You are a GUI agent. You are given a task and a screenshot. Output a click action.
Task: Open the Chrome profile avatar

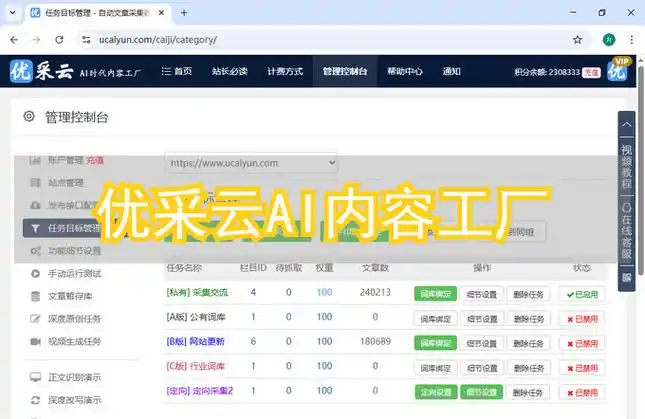pyautogui.click(x=609, y=39)
